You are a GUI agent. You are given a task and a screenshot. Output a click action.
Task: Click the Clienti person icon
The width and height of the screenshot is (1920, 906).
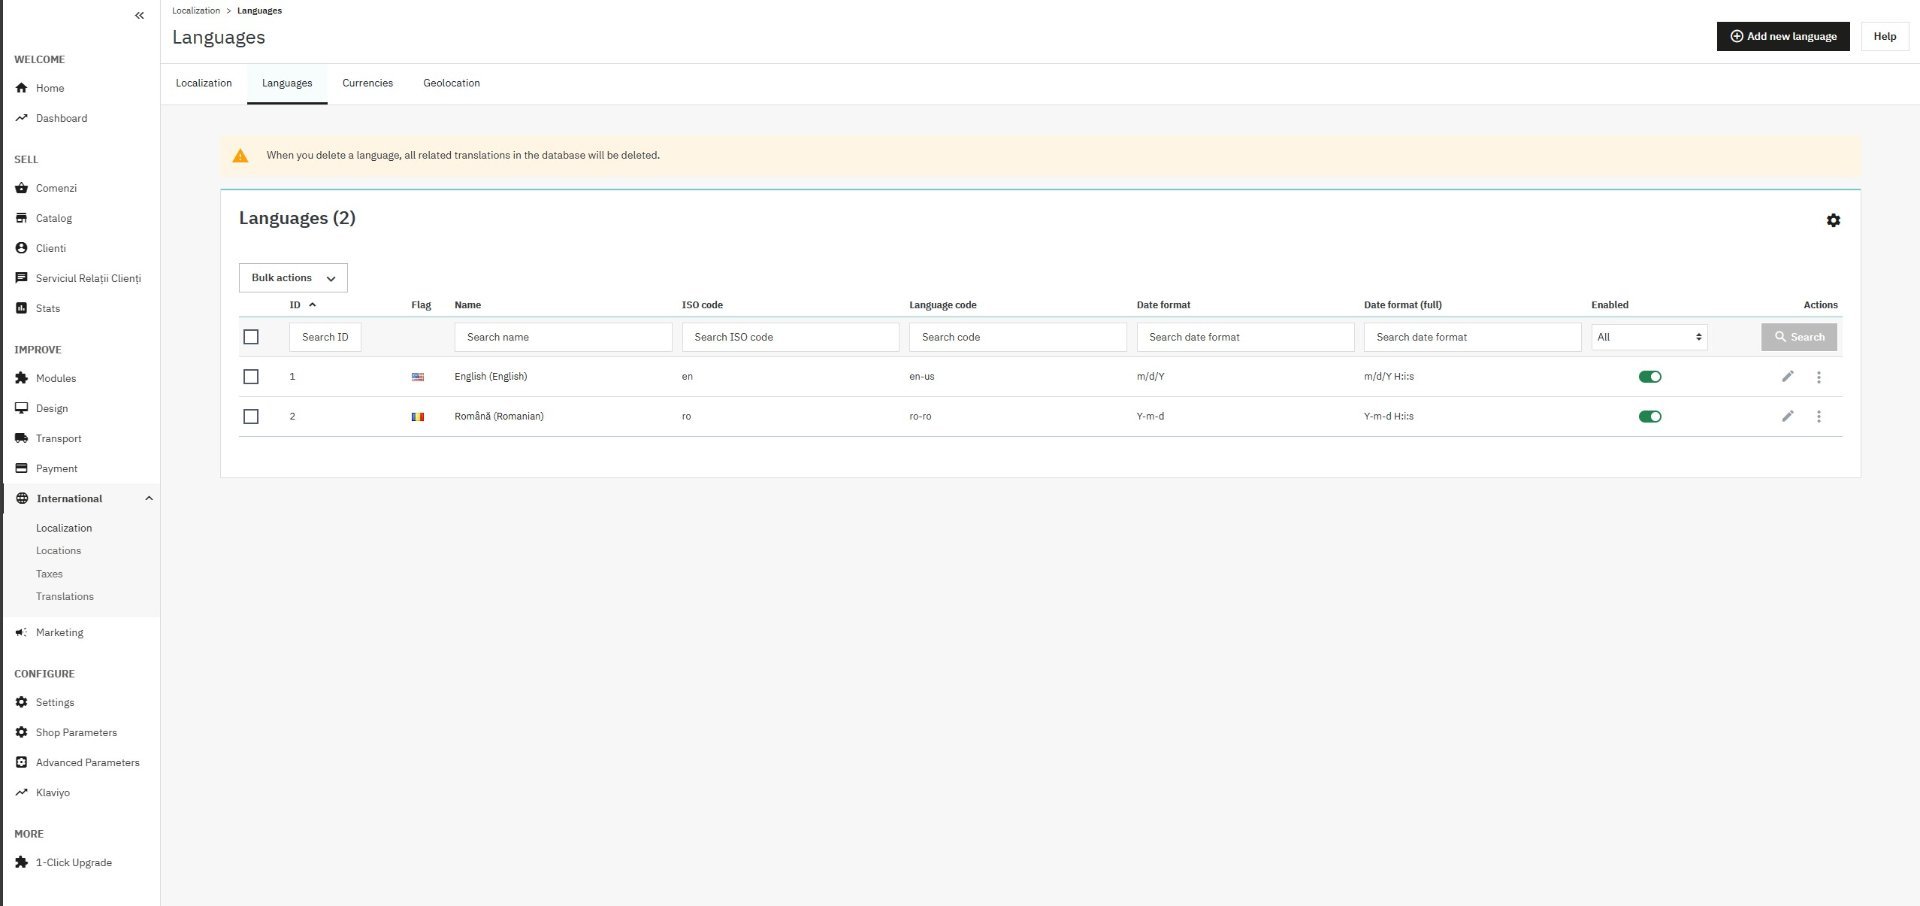pos(21,248)
